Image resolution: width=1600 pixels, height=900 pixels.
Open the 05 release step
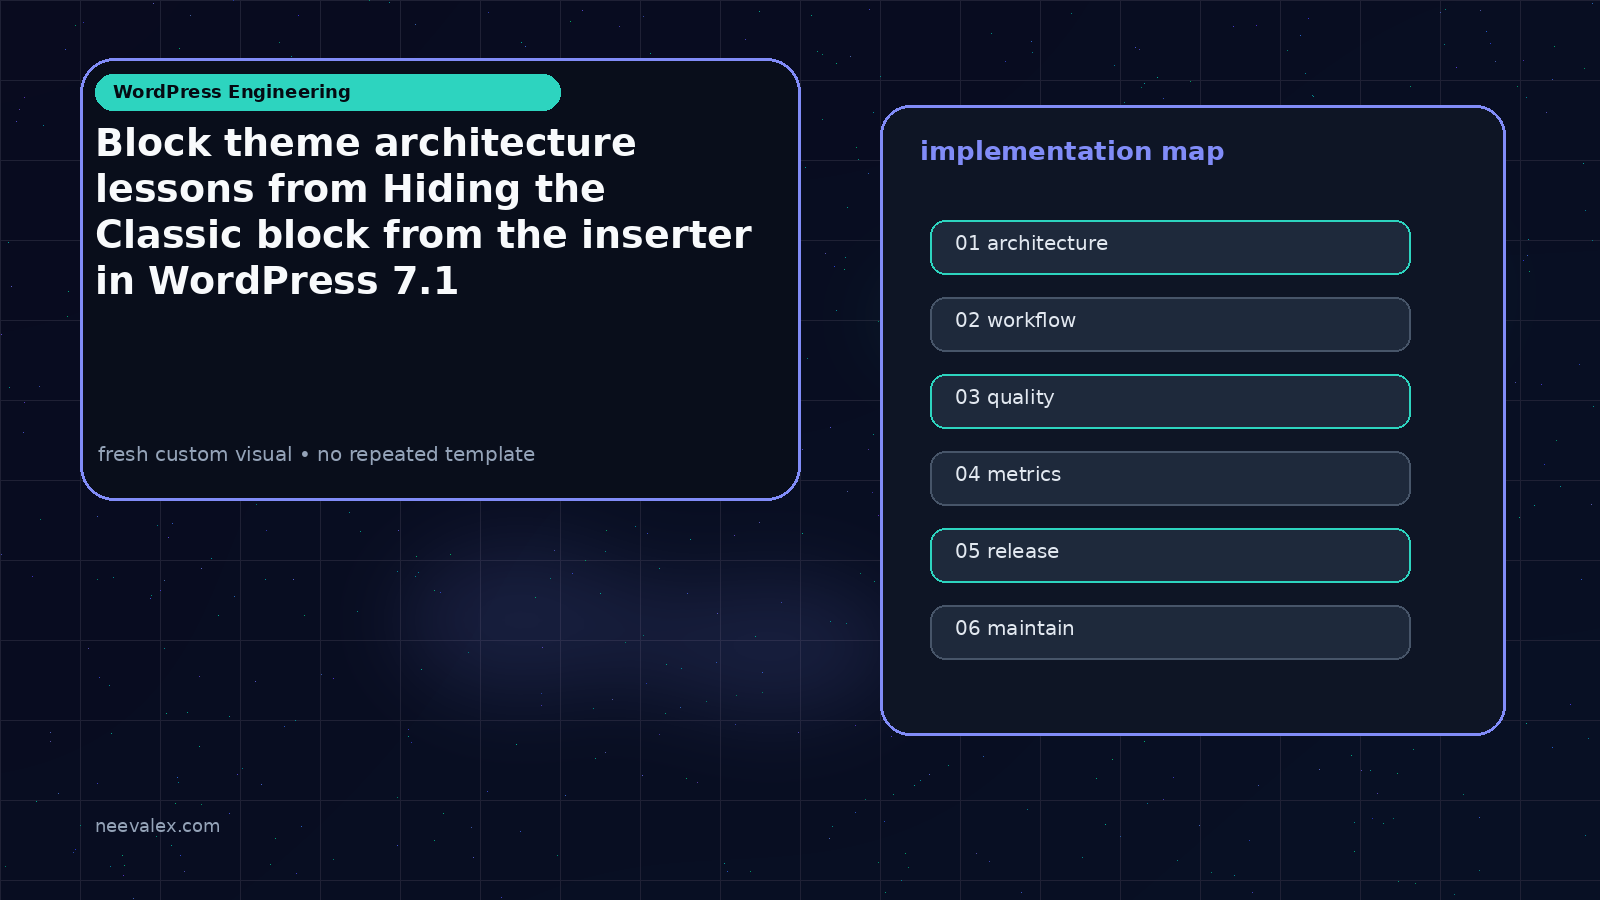(1170, 555)
